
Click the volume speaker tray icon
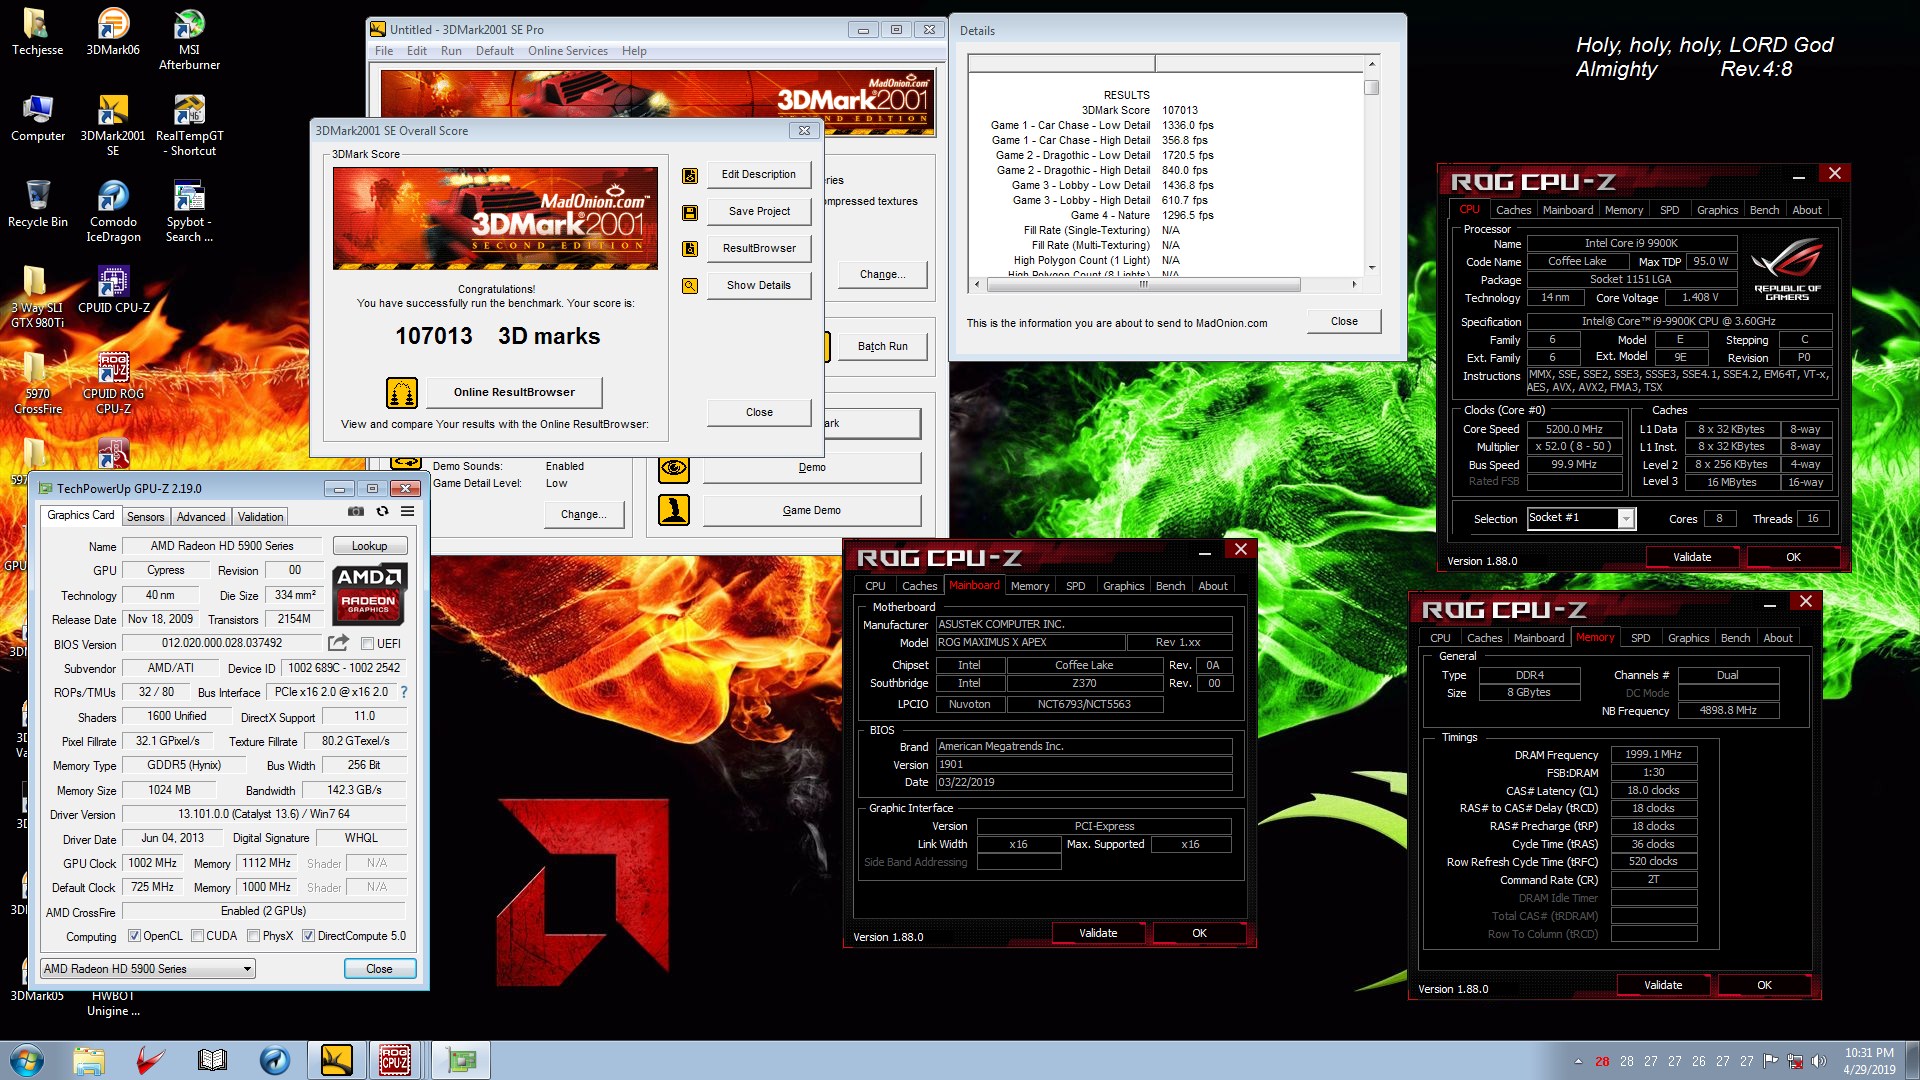click(1818, 1061)
